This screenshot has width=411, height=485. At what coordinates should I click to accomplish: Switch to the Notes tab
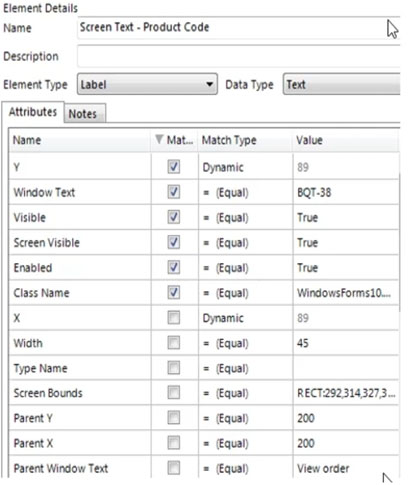click(85, 114)
